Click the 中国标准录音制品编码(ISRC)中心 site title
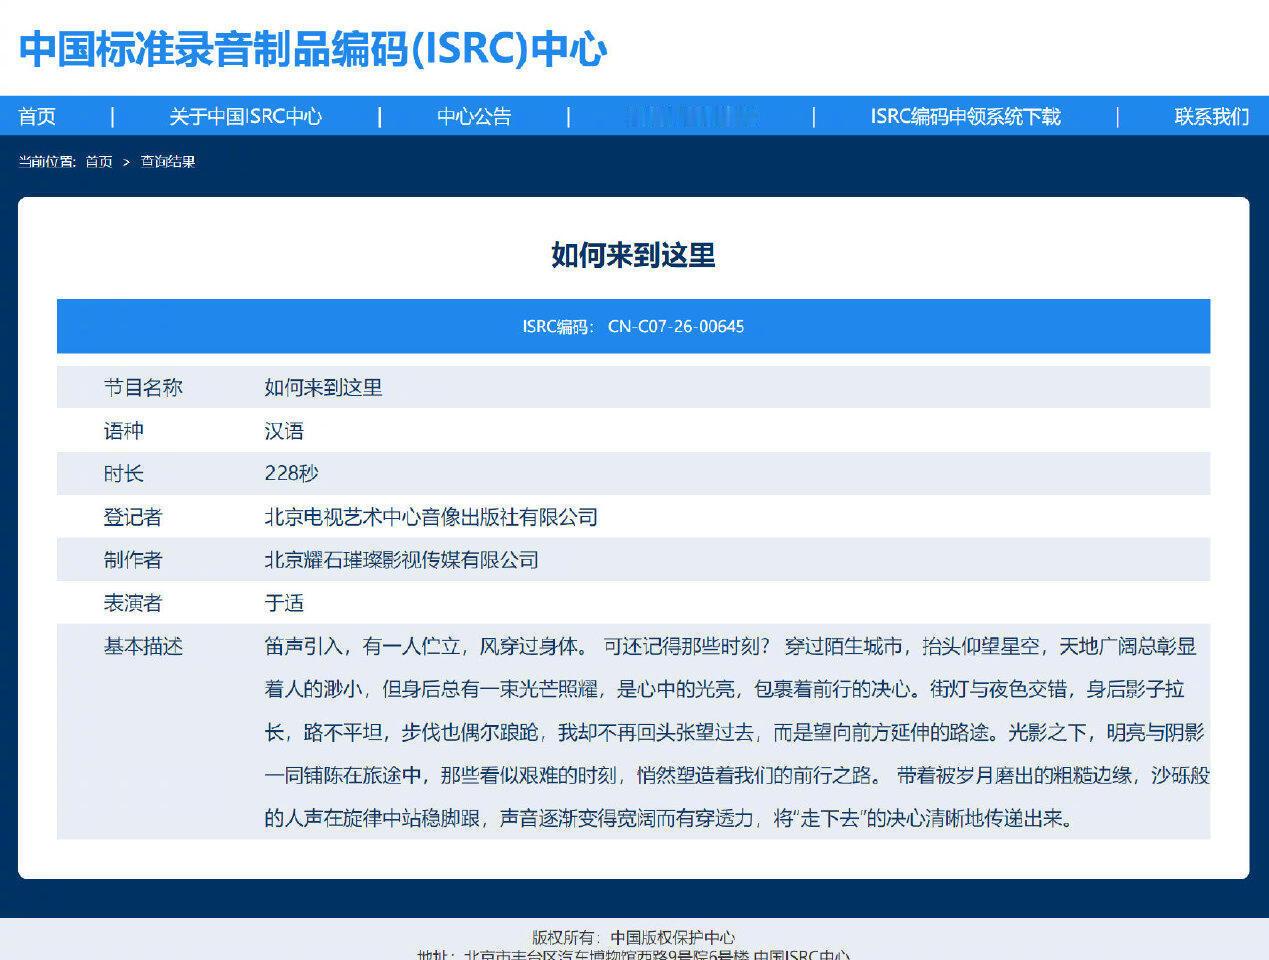The height and width of the screenshot is (960, 1269). [x=313, y=49]
